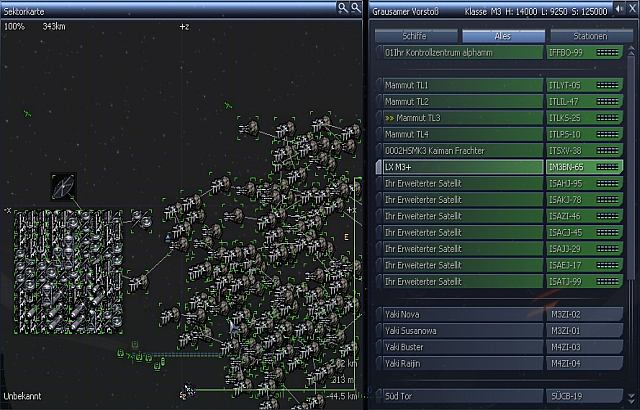Click ID cell ITLPS-10
This screenshot has height=410, width=640.
(x=584, y=134)
